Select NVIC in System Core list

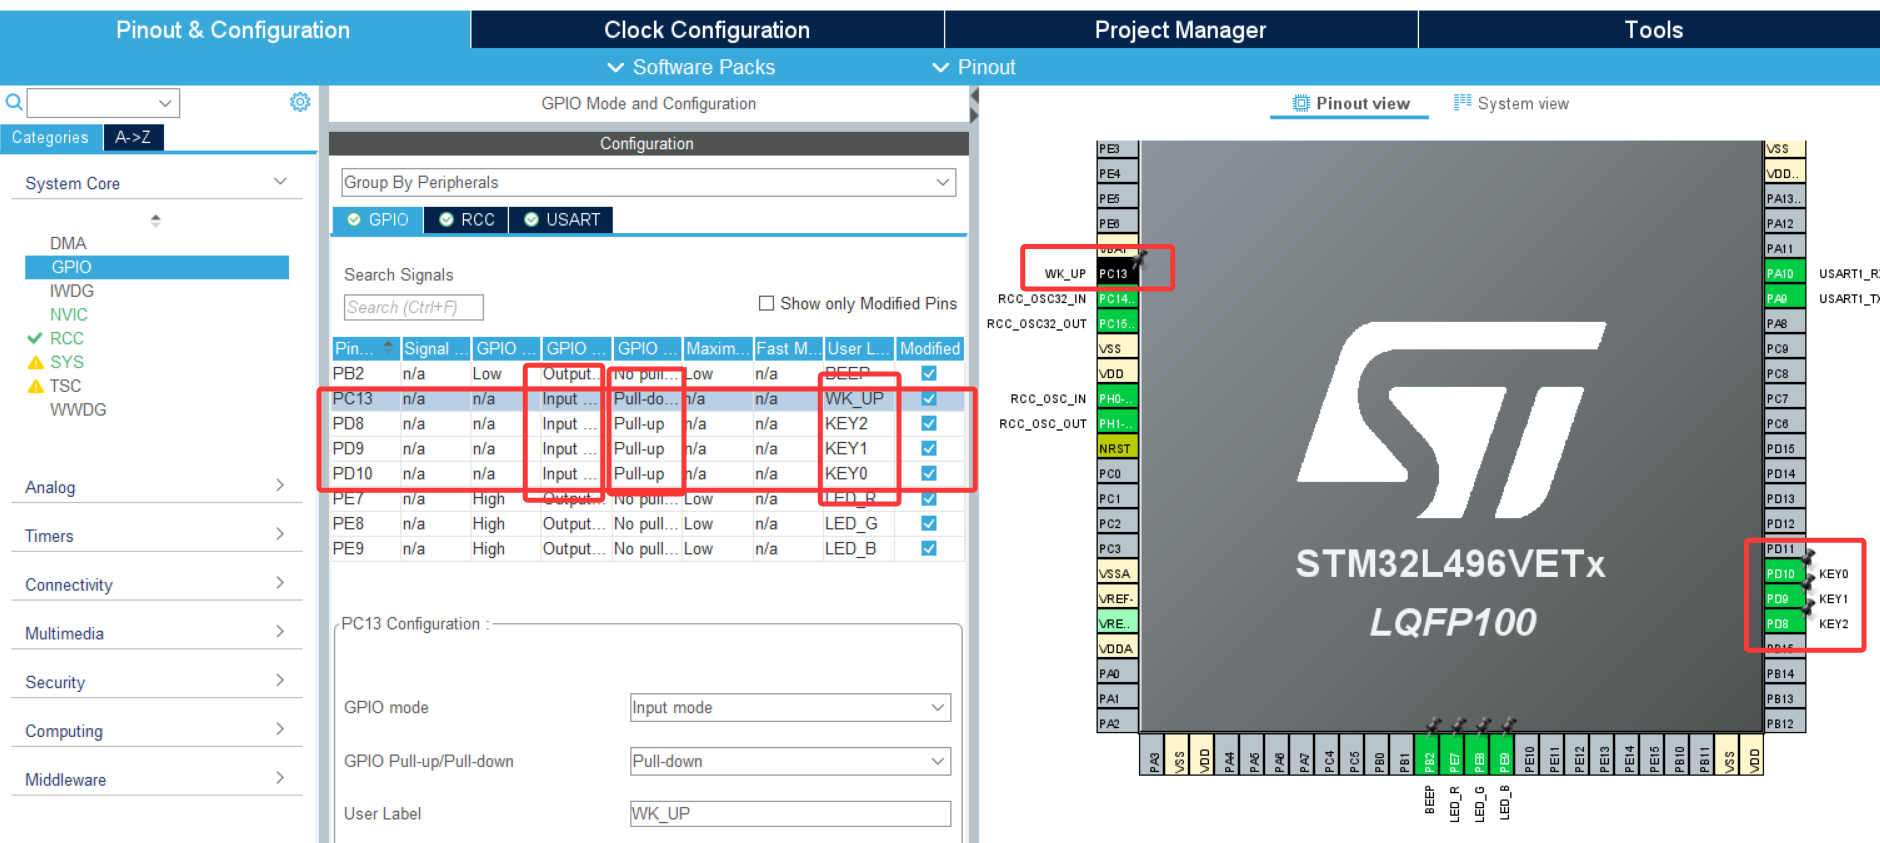pyautogui.click(x=69, y=314)
